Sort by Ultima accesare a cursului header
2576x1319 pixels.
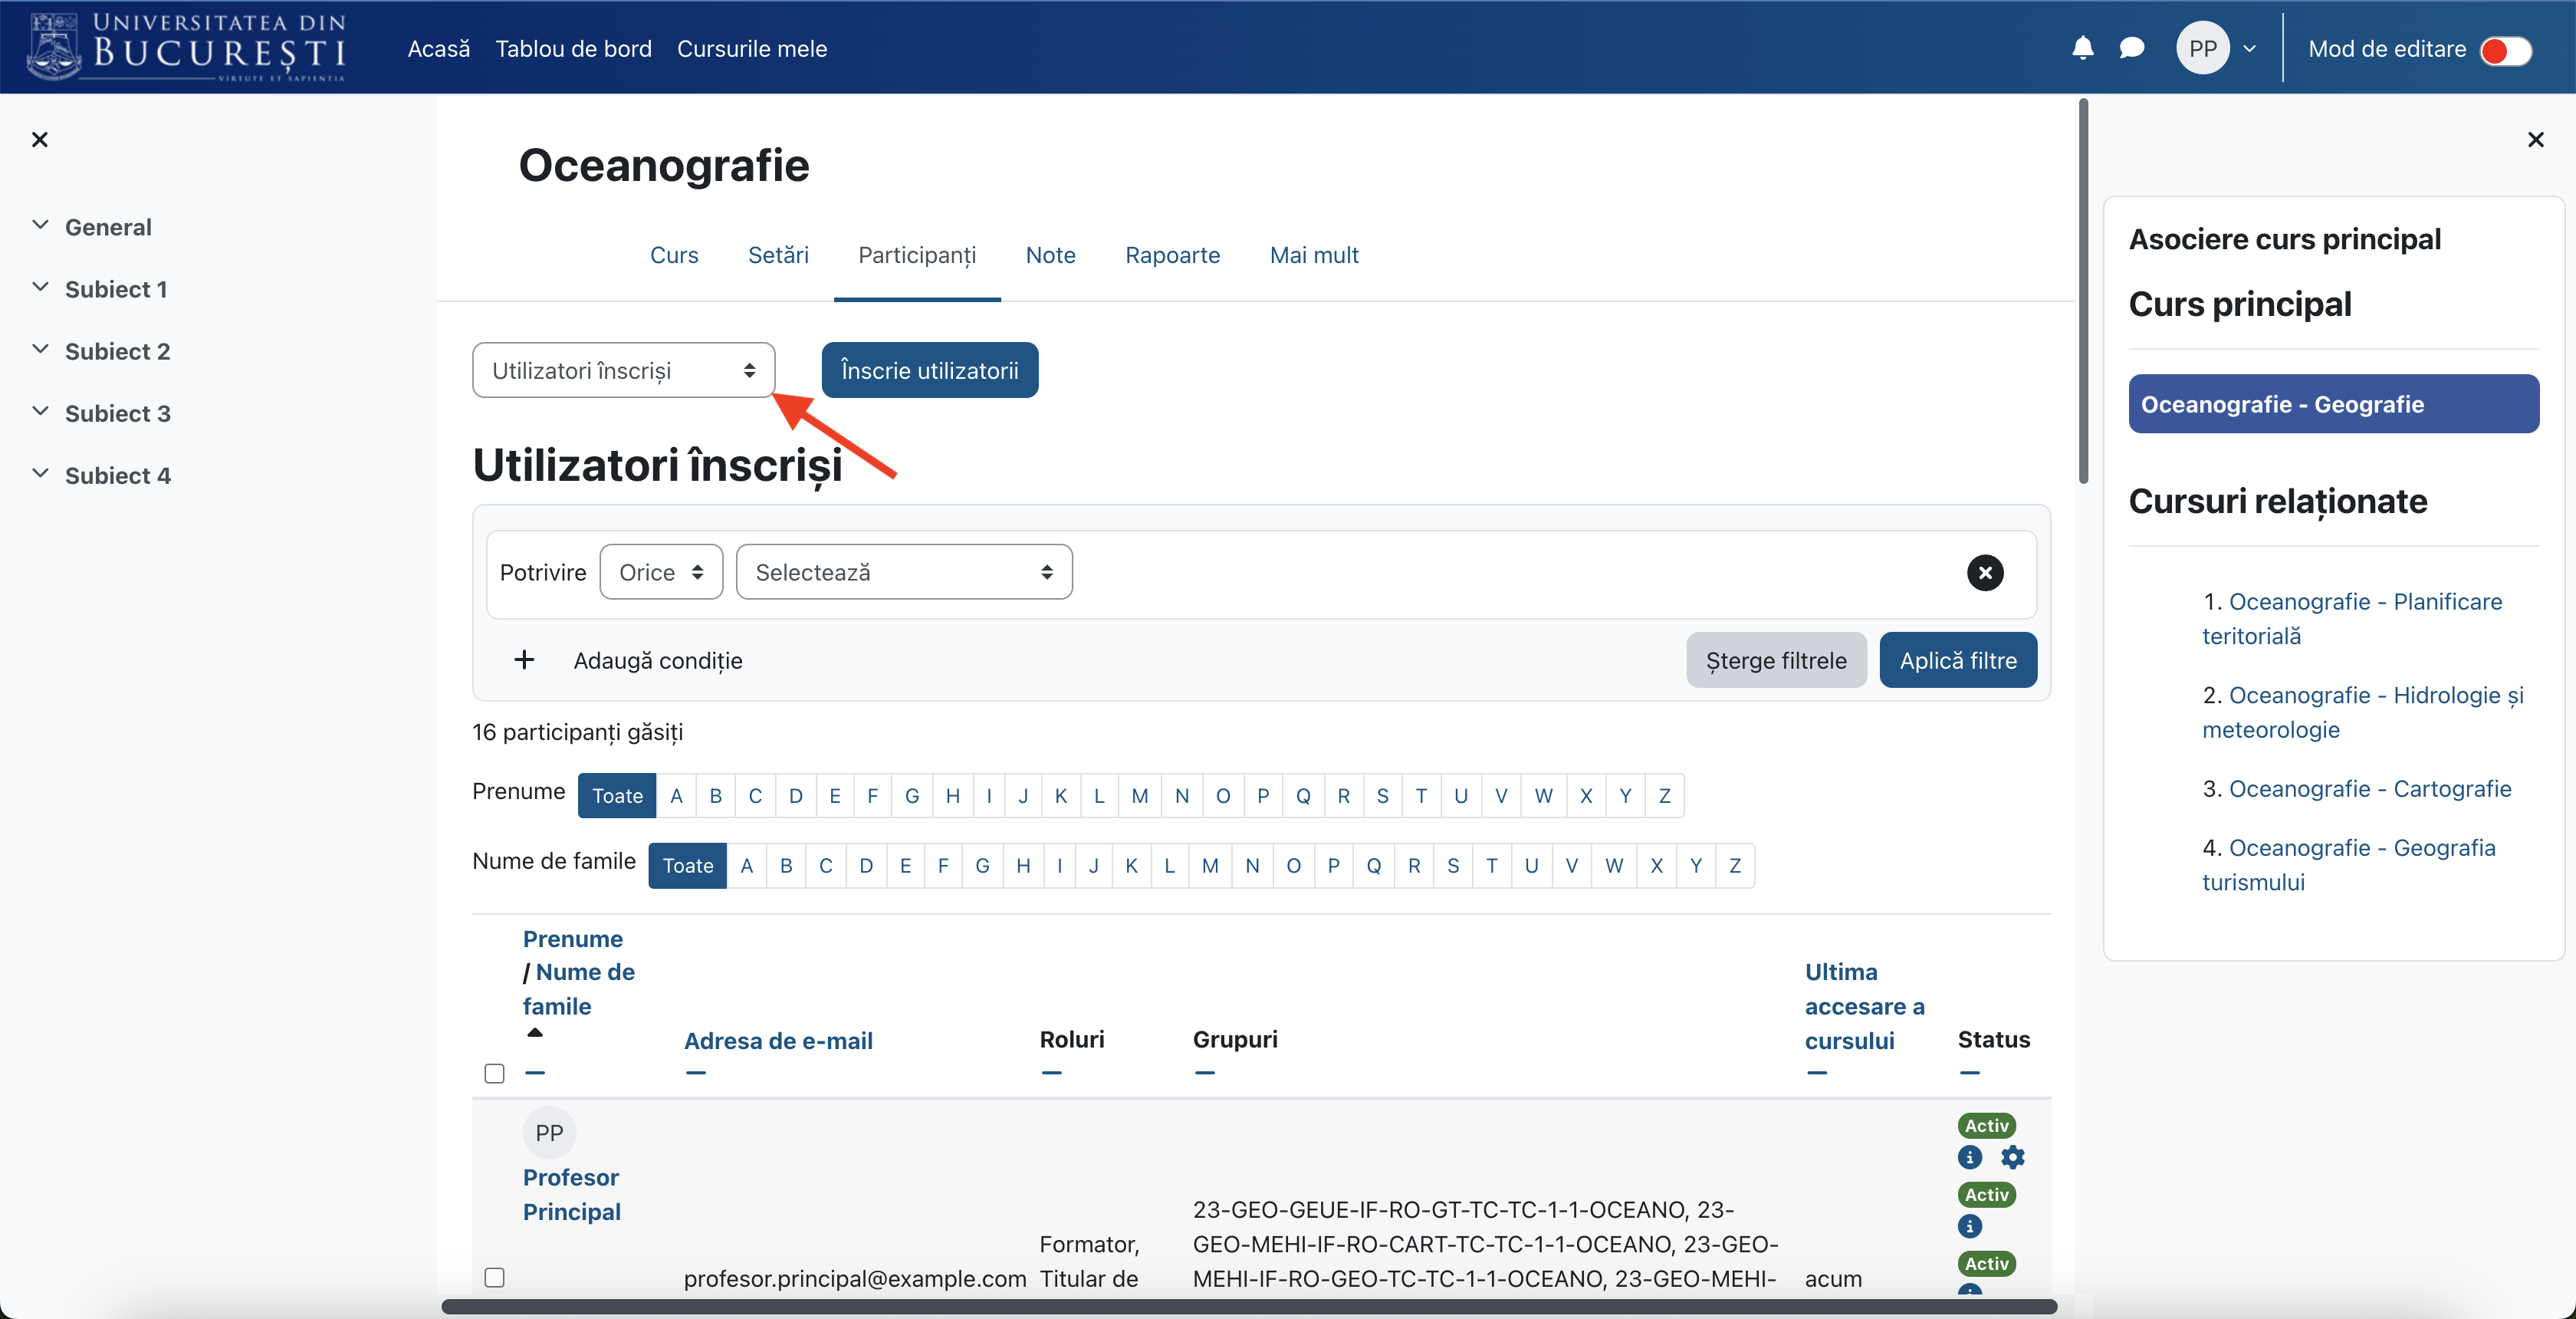(1864, 1006)
